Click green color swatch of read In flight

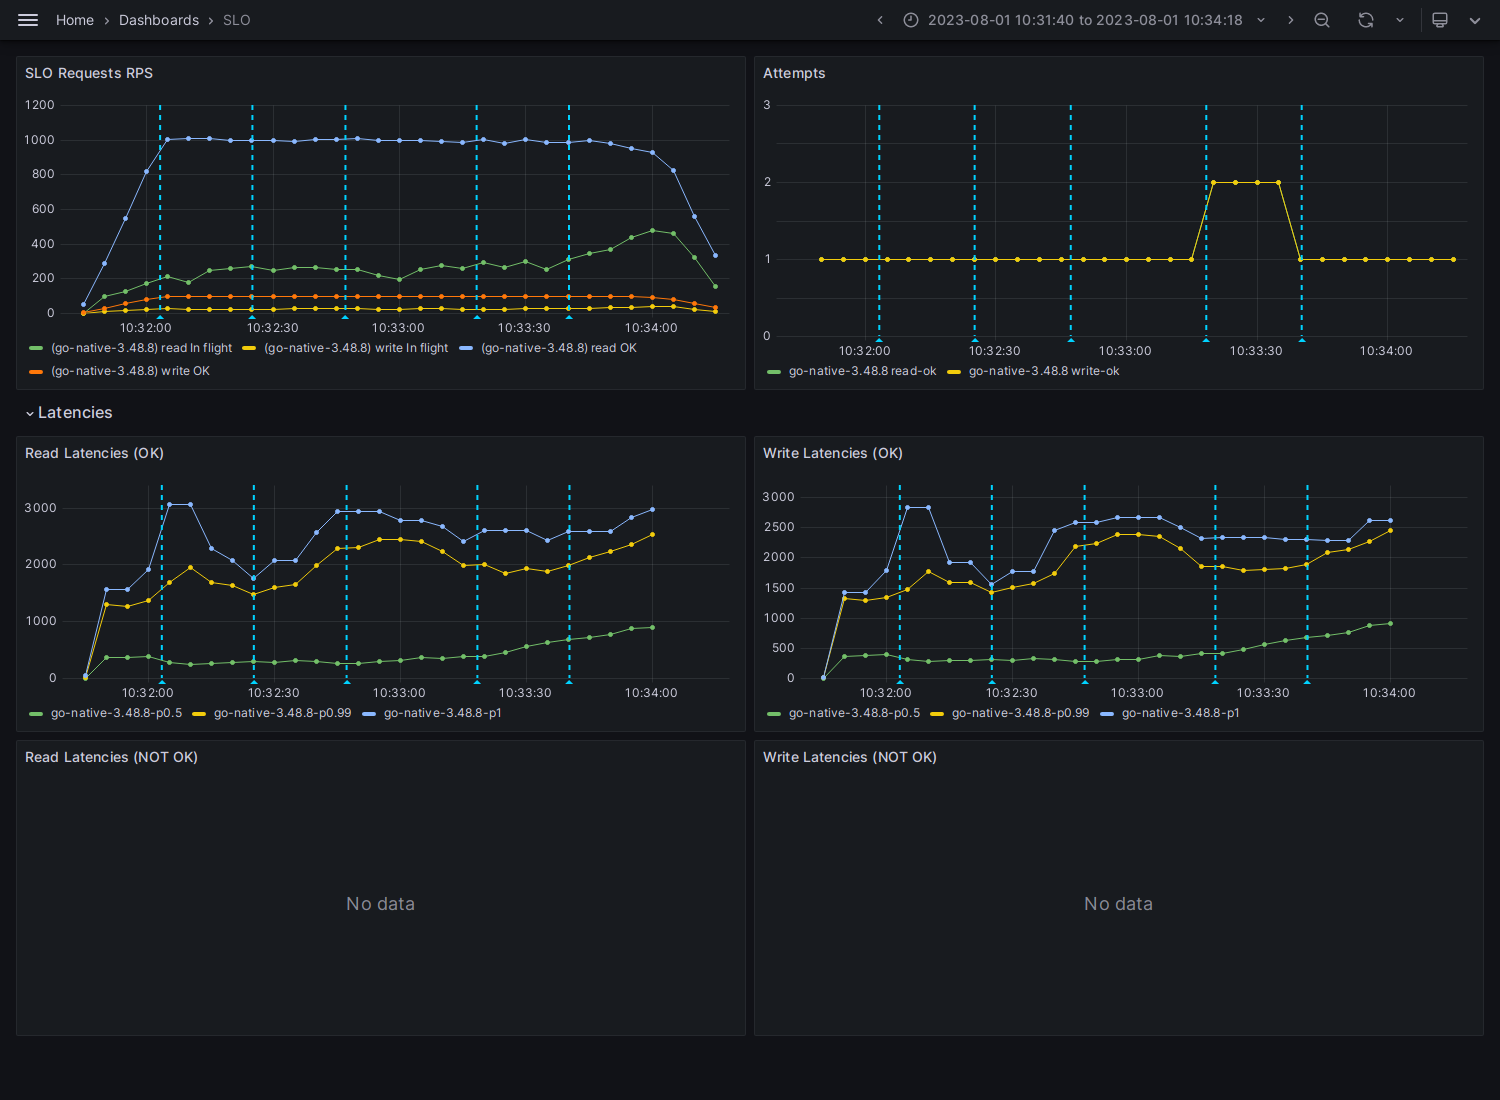36,348
